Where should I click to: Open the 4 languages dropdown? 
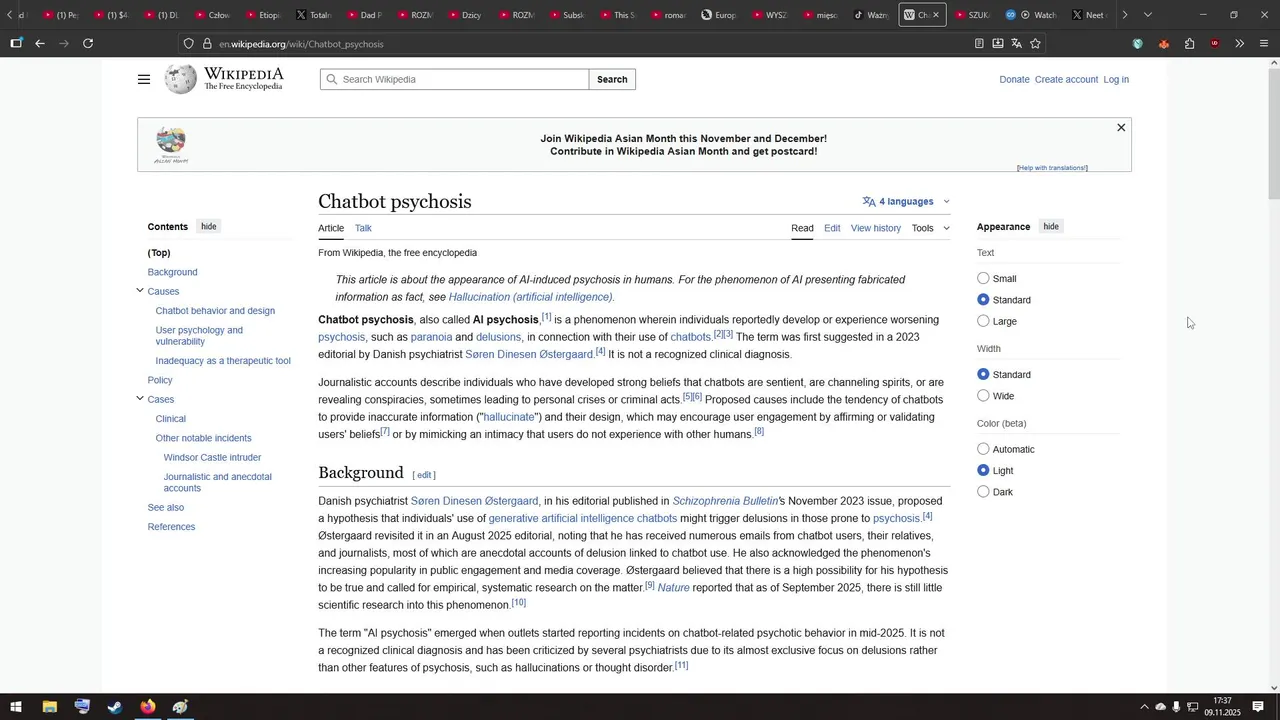906,201
